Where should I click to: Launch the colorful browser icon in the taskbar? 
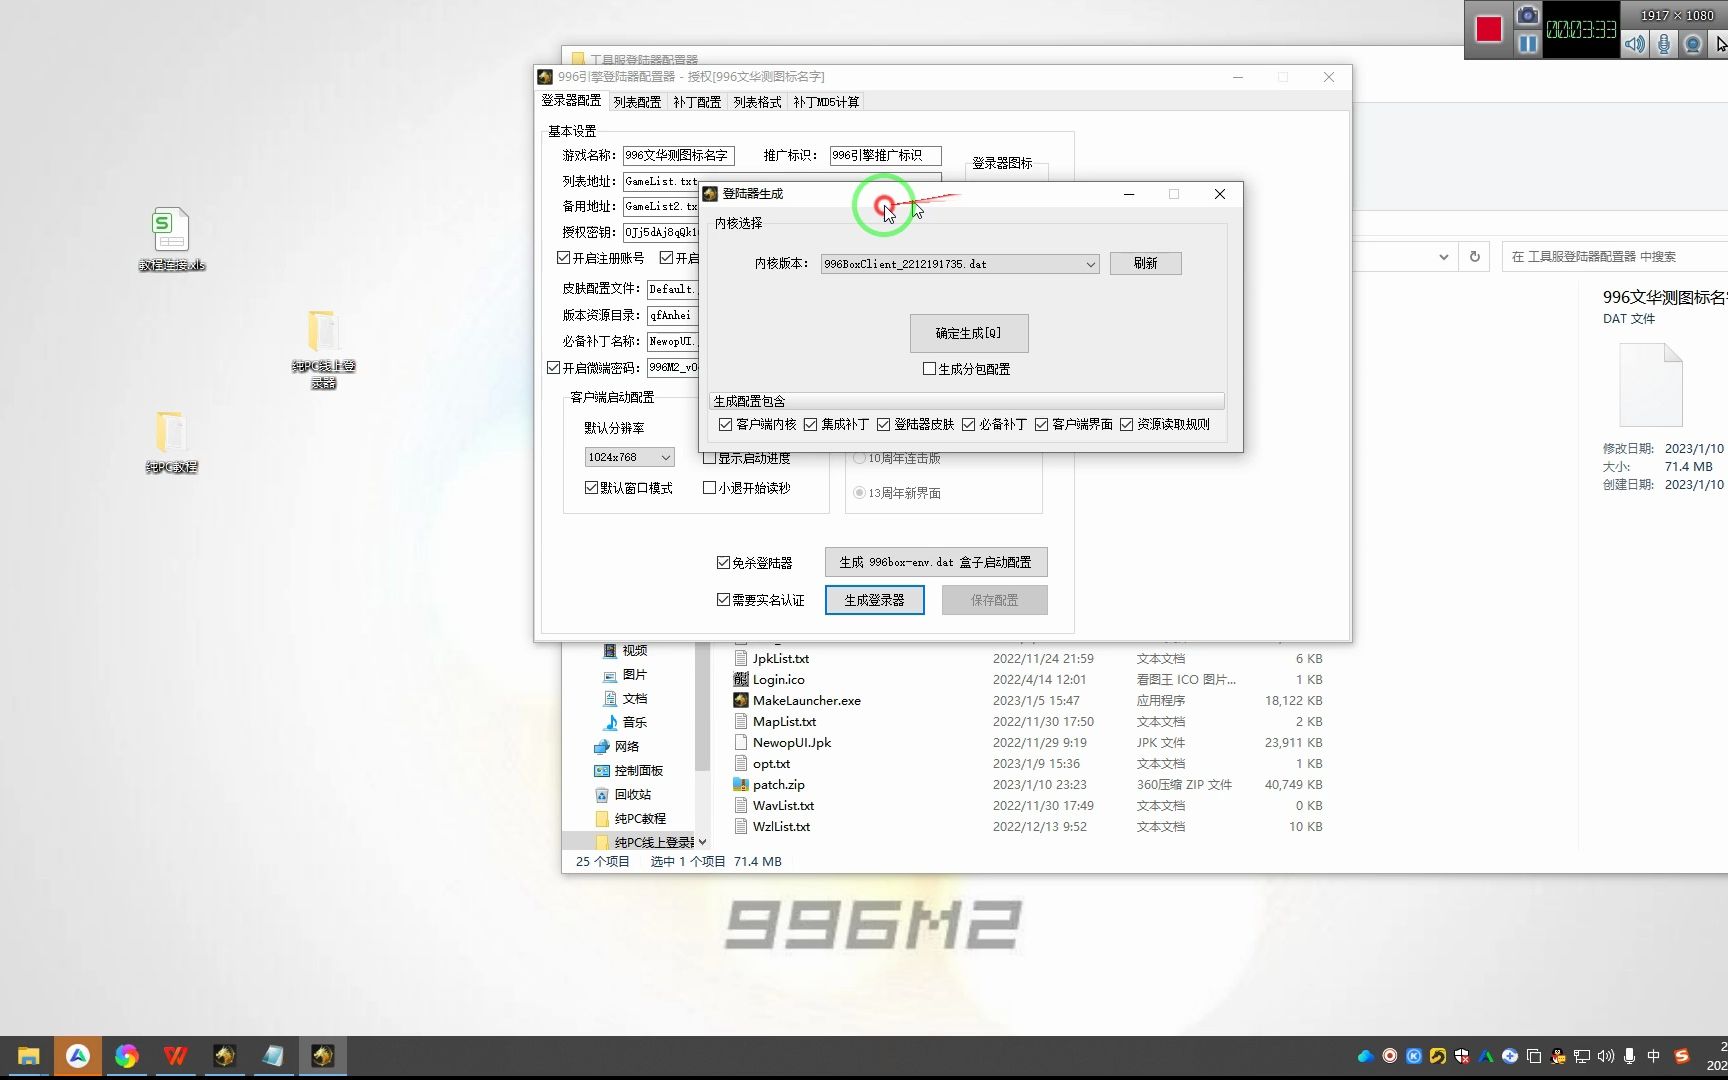tap(126, 1056)
